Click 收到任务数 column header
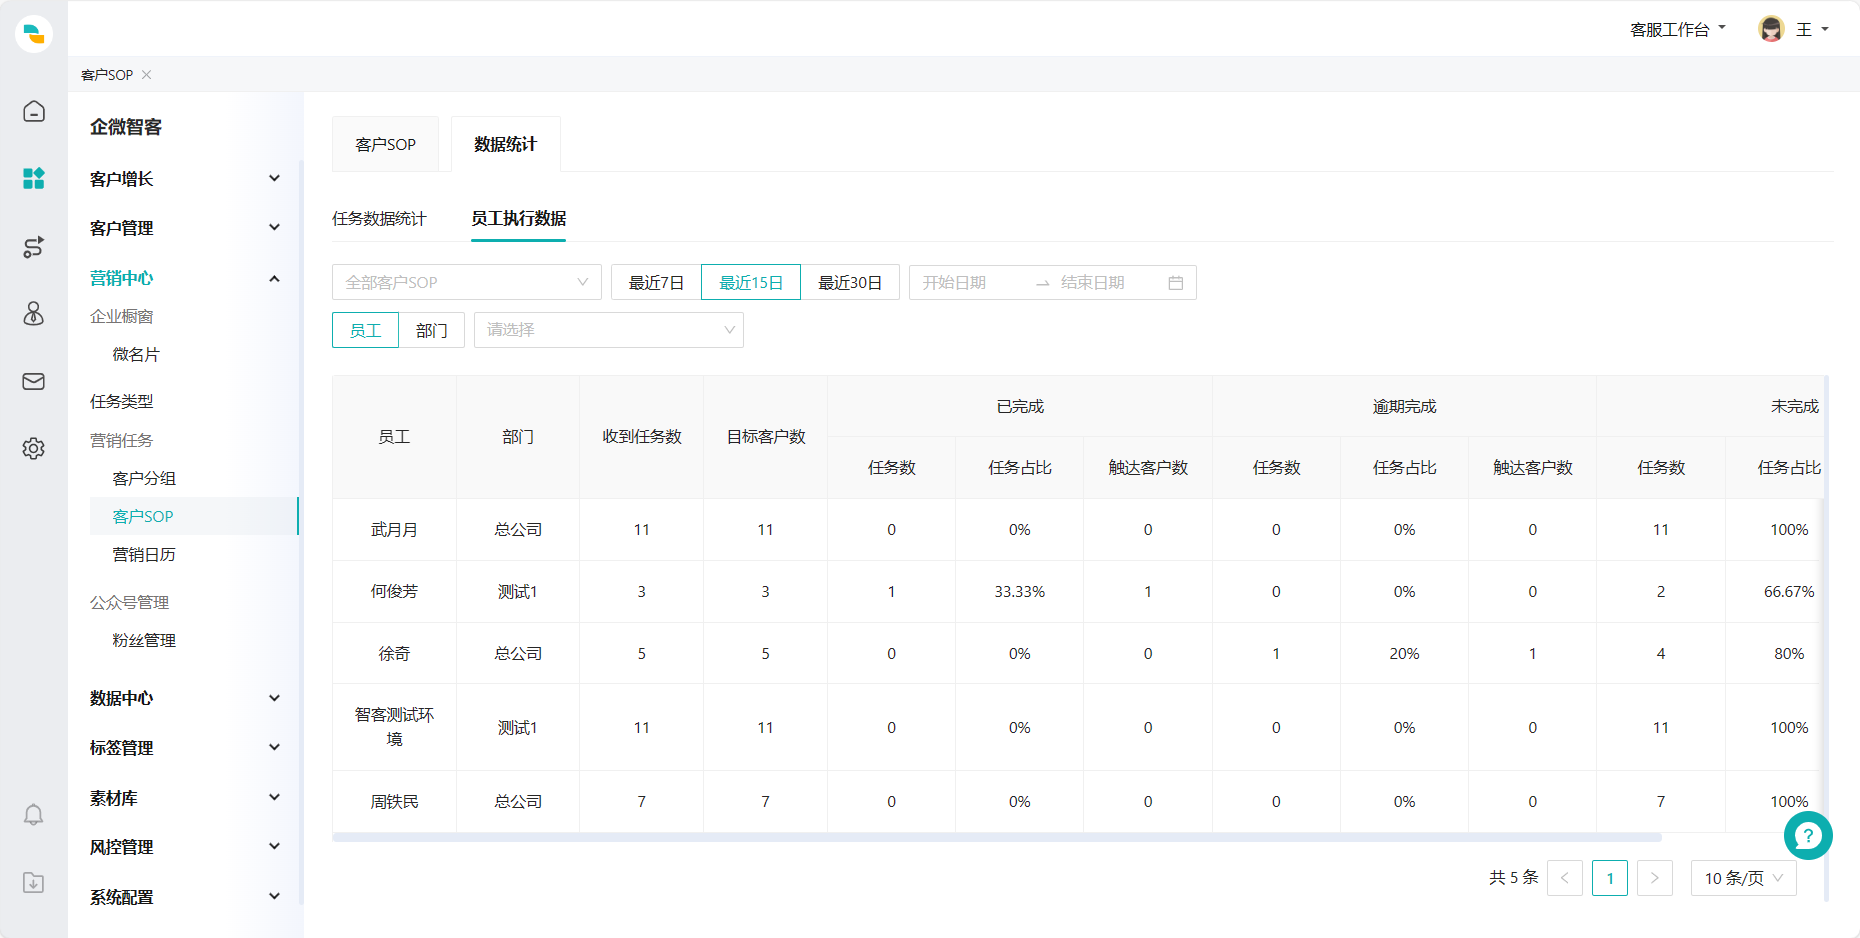This screenshot has height=938, width=1860. click(642, 437)
